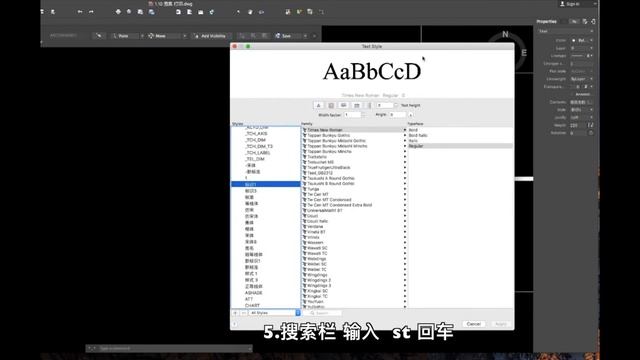Expand the Verdana family arrow
640x360 pixels.
[405, 227]
